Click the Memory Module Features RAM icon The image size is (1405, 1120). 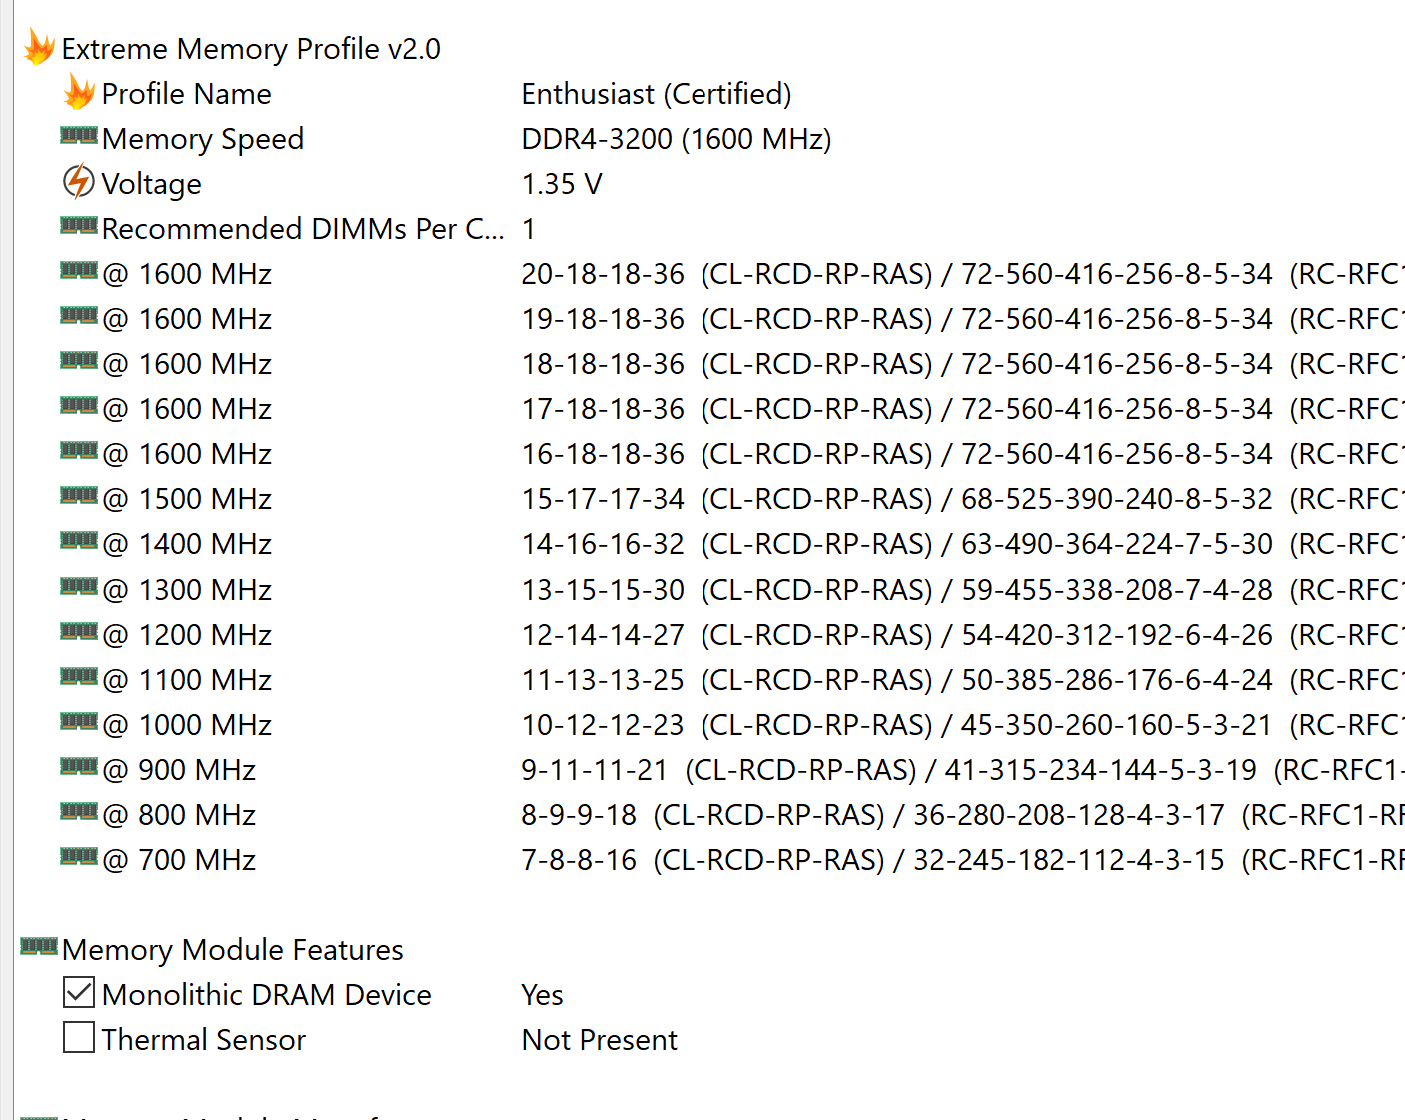click(39, 946)
